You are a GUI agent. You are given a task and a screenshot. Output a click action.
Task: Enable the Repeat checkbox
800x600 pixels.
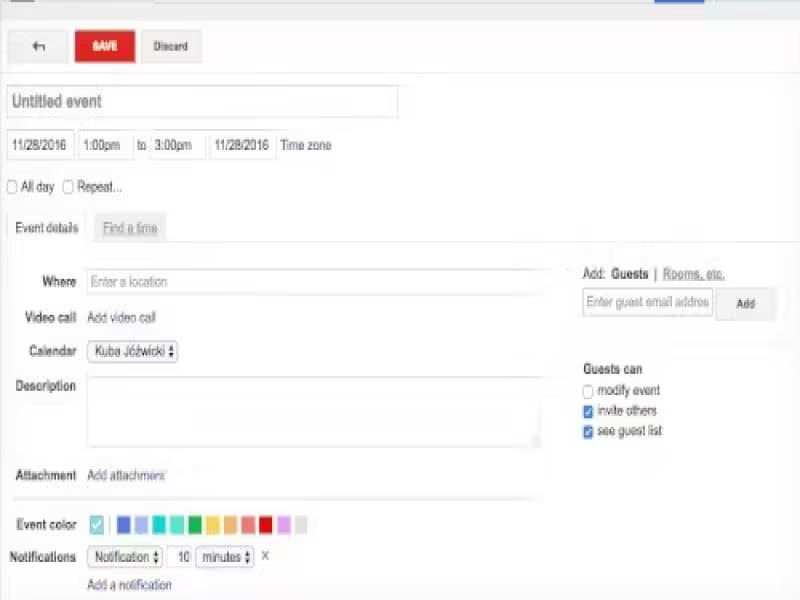[68, 187]
